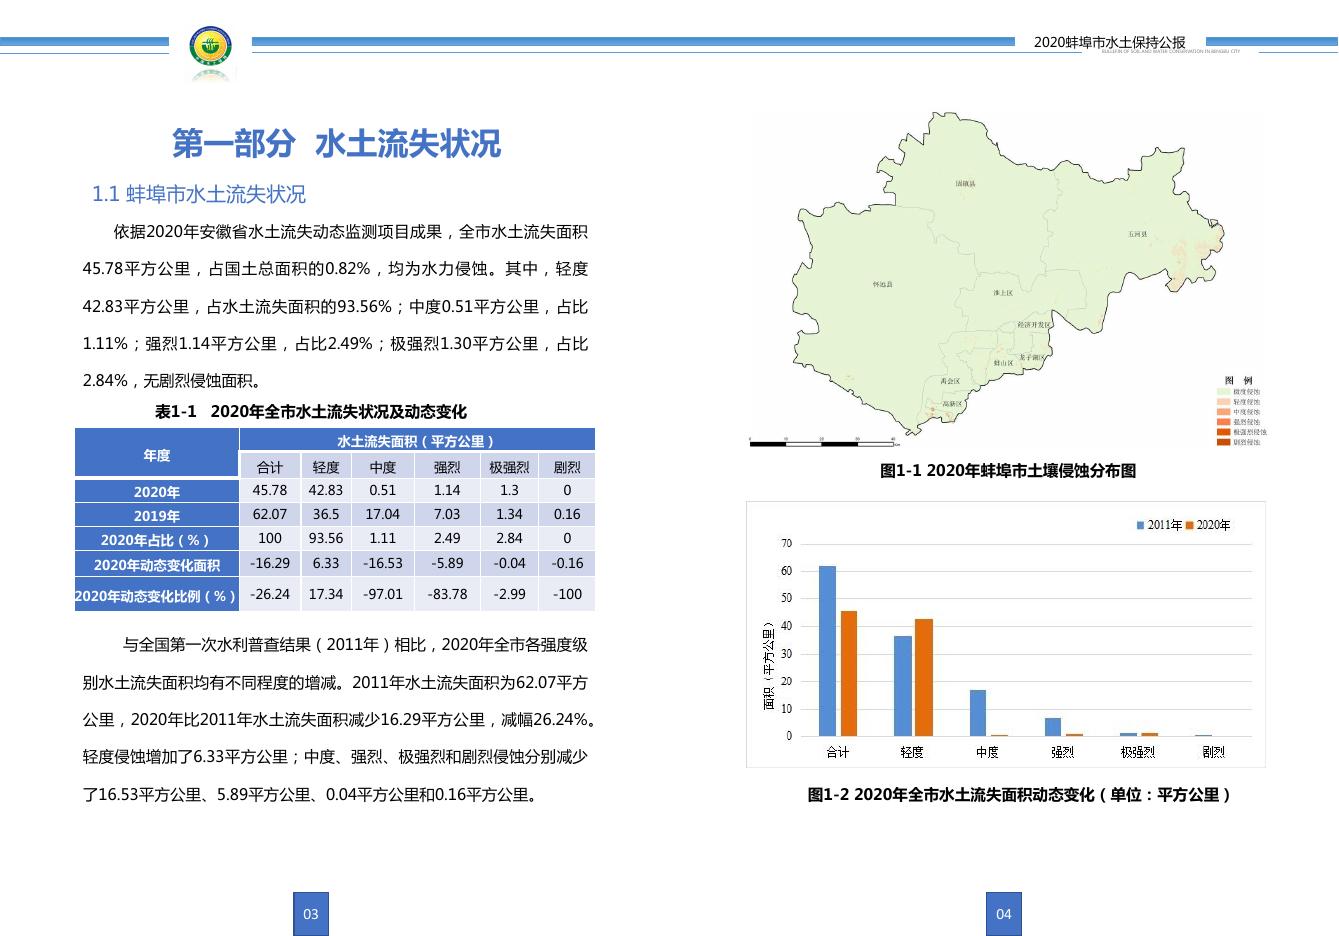Select the 轻度 table column header
The width and height of the screenshot is (1339, 936).
326,467
